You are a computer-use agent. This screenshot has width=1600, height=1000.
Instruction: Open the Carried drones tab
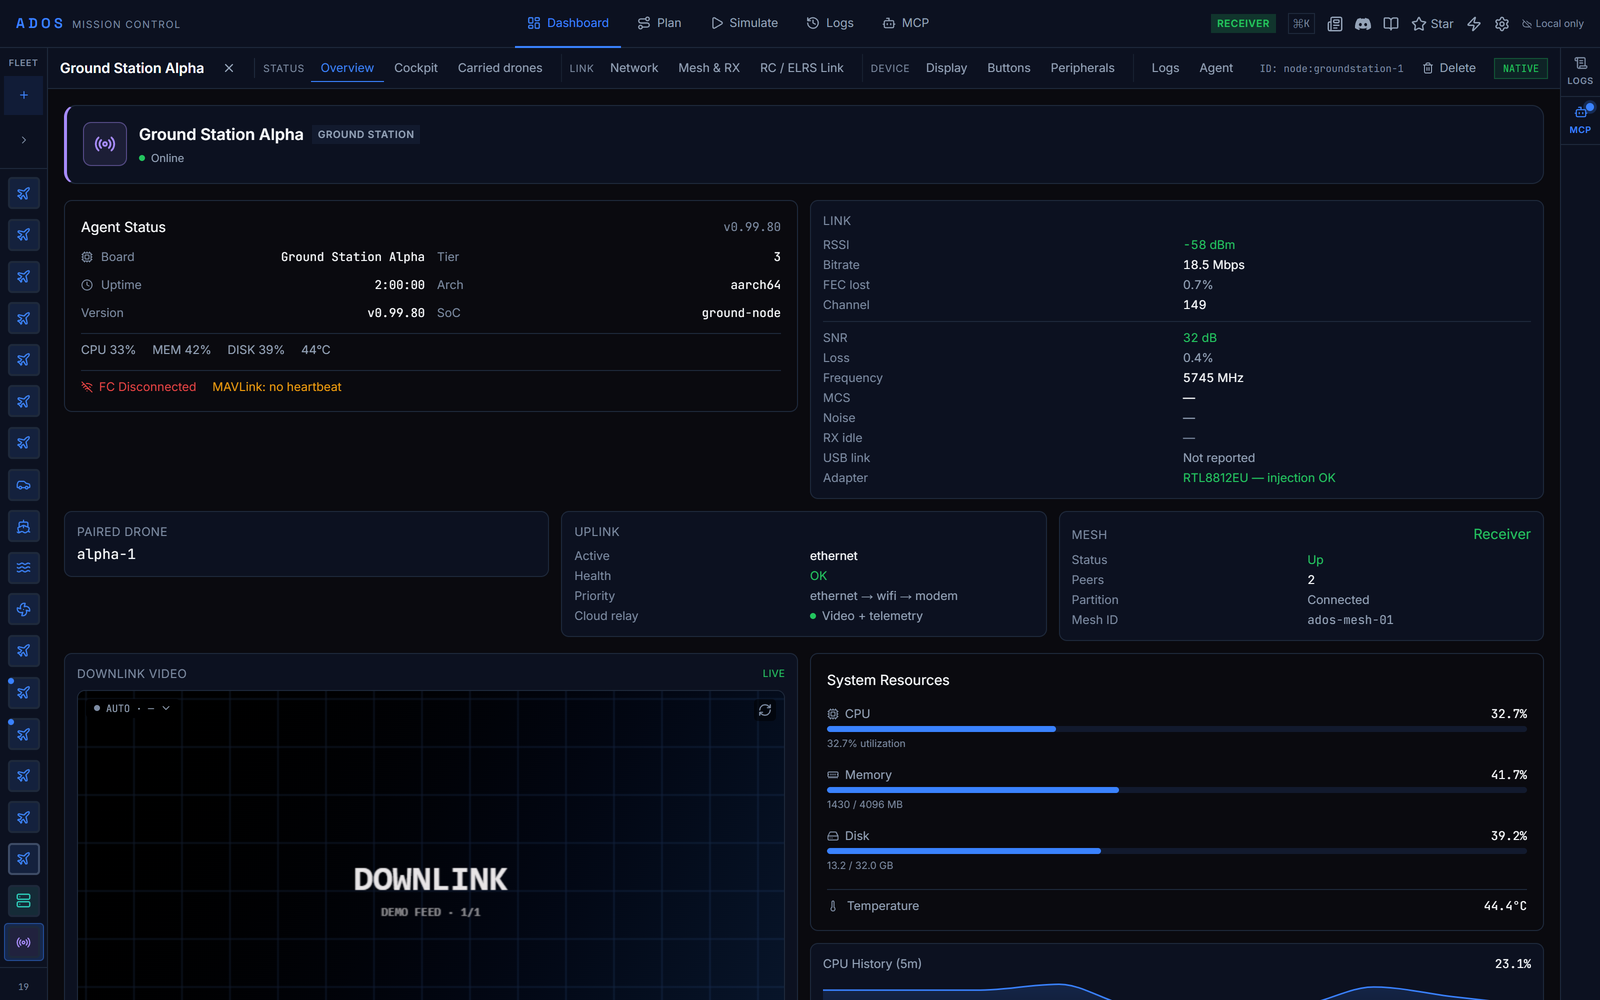[500, 68]
